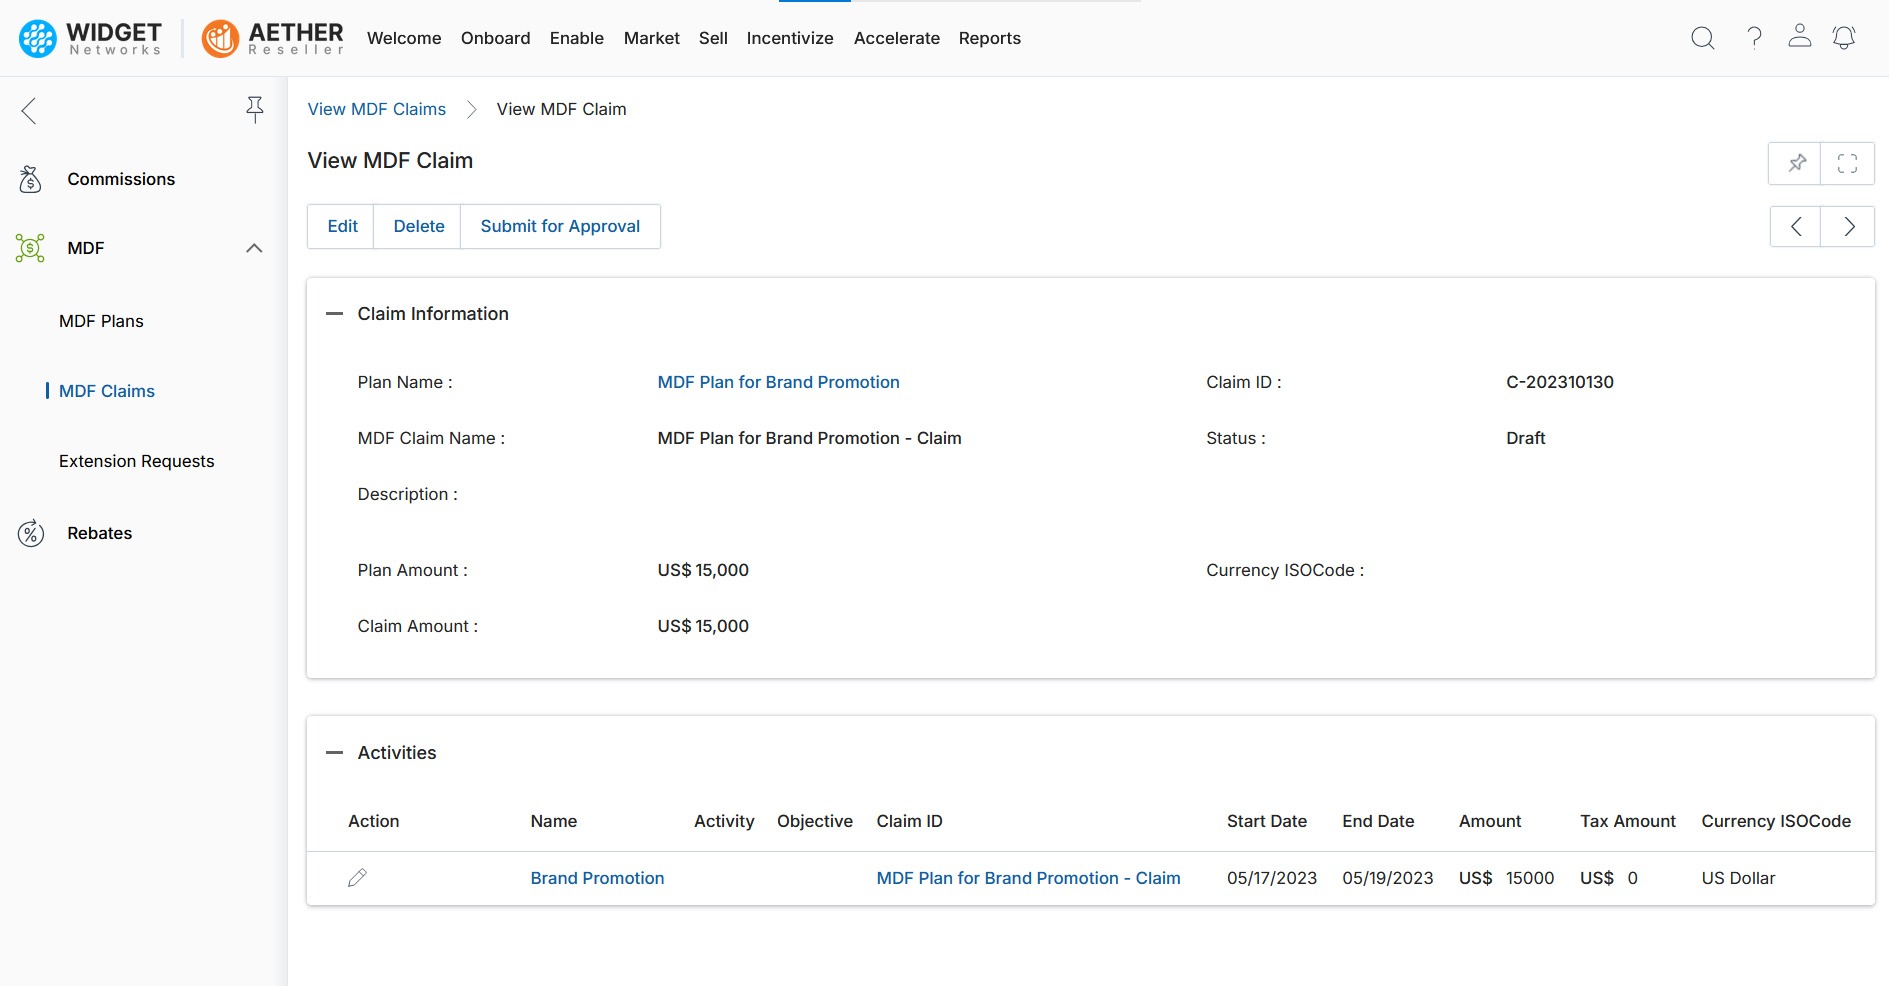The width and height of the screenshot is (1889, 986).
Task: Open the Incentivize menu
Action: coord(789,38)
